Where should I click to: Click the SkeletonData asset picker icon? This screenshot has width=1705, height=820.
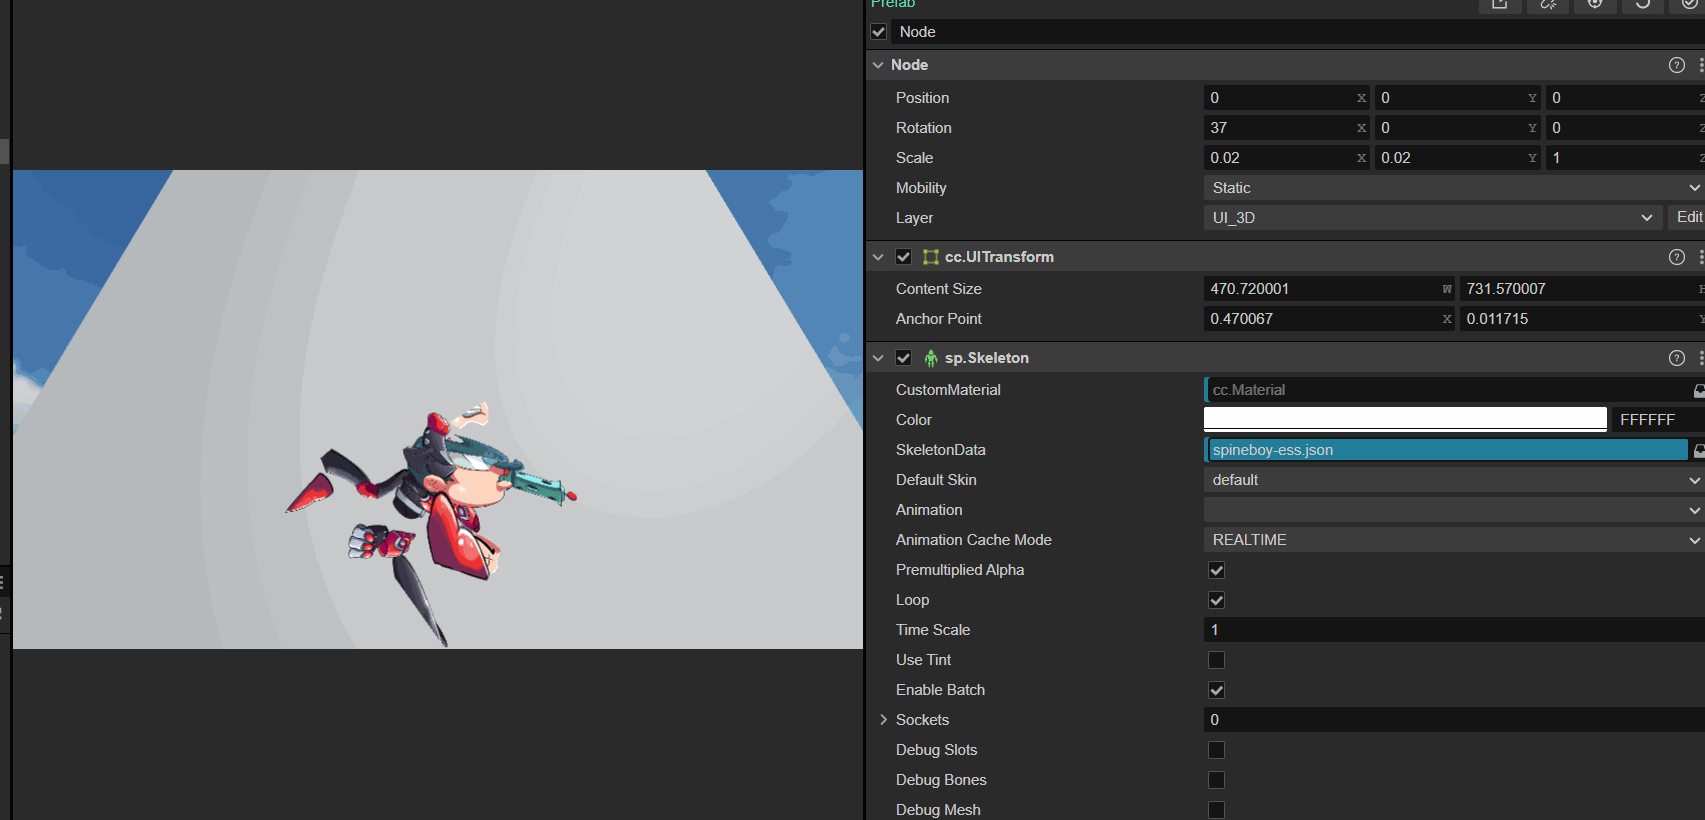pyautogui.click(x=1699, y=450)
